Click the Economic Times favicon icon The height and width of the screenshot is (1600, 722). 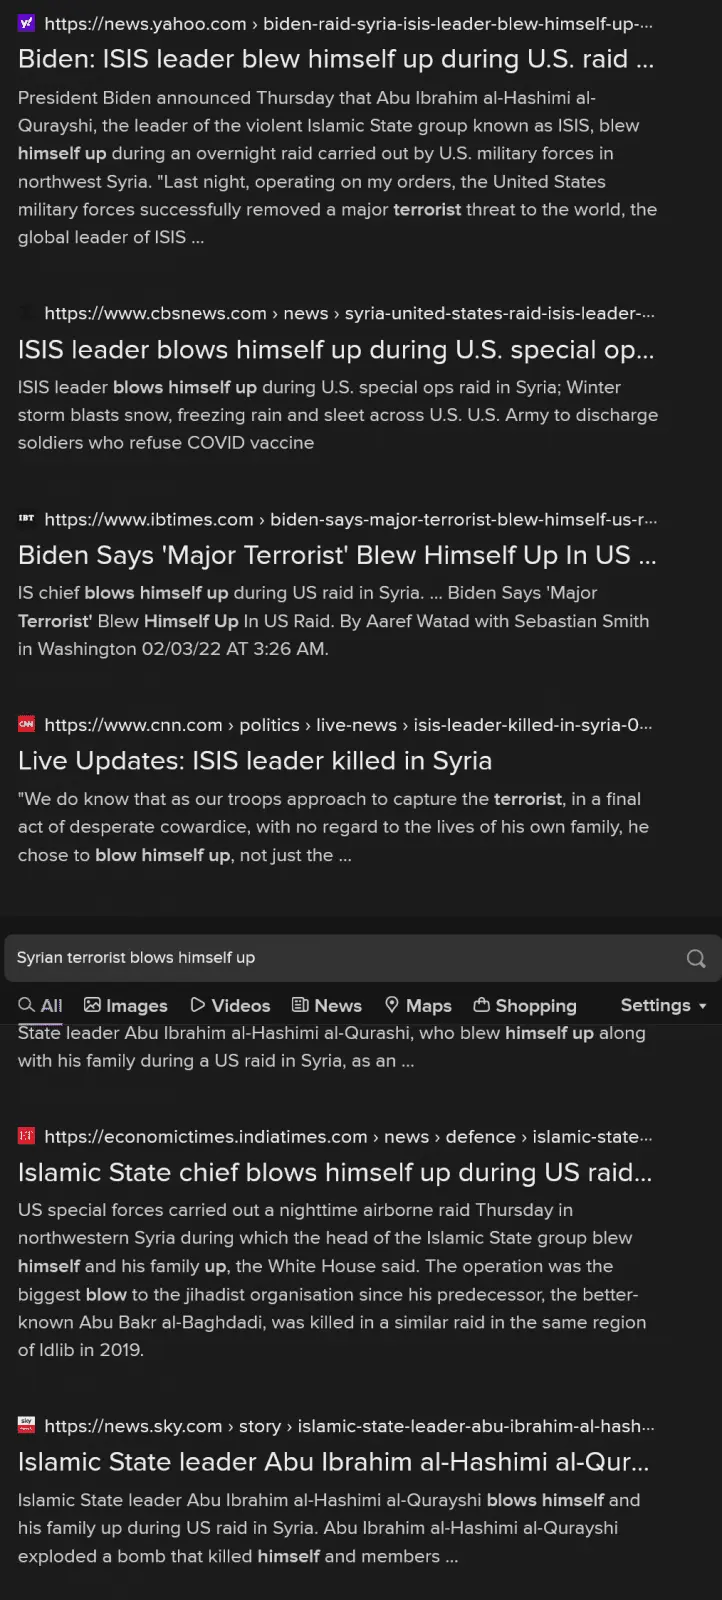(27, 1136)
